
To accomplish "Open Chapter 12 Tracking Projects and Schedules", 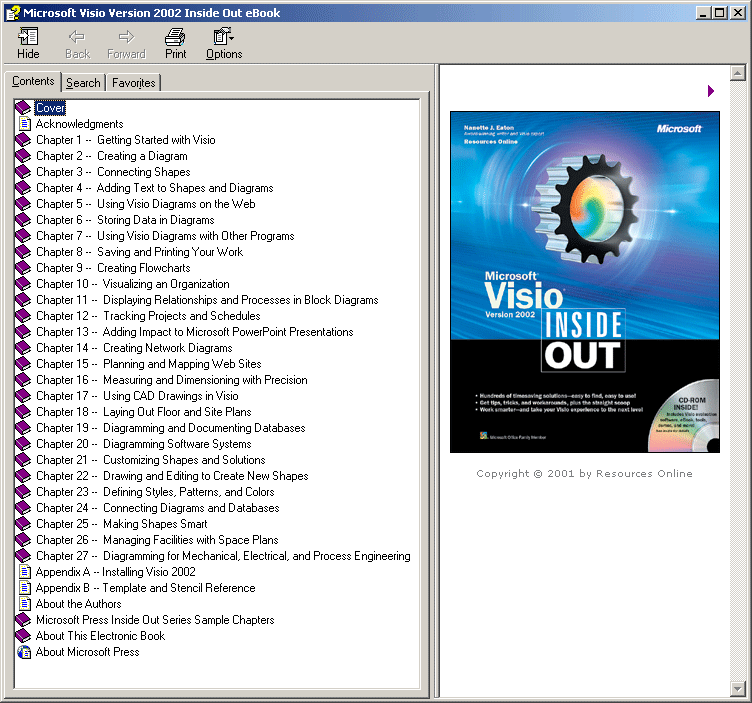I will point(148,316).
